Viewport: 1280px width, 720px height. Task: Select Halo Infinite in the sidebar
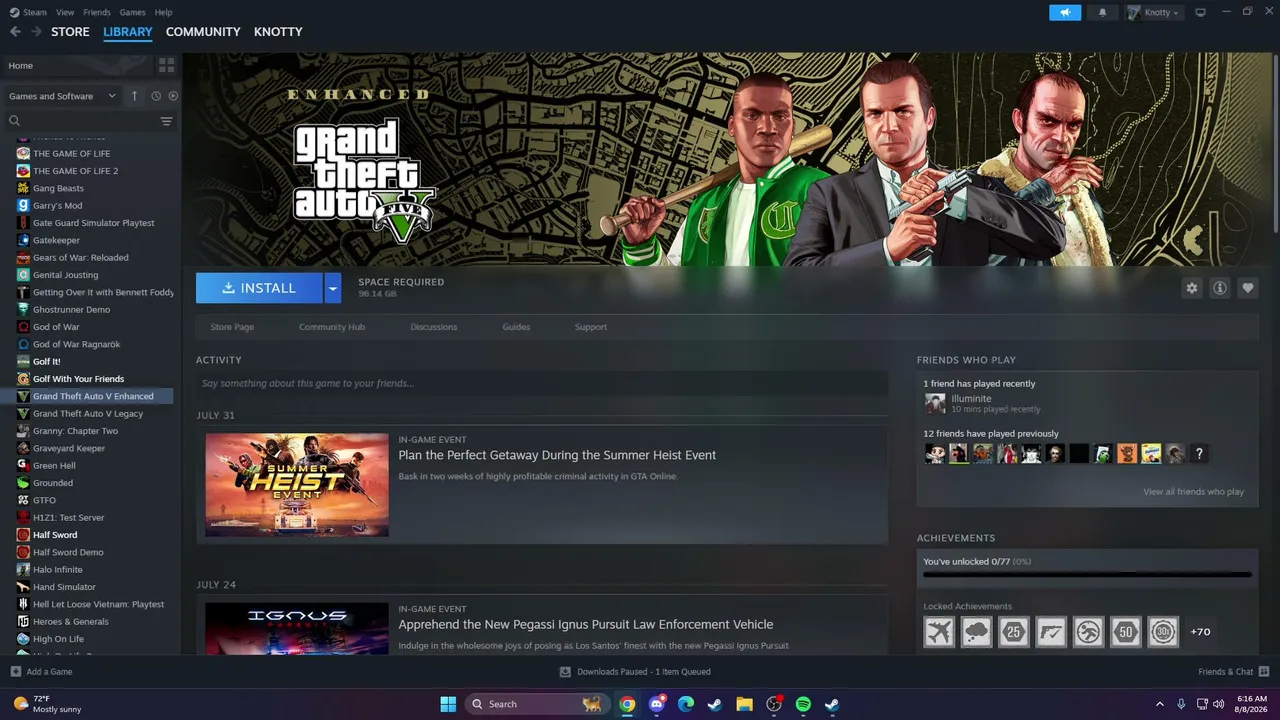[58, 570]
